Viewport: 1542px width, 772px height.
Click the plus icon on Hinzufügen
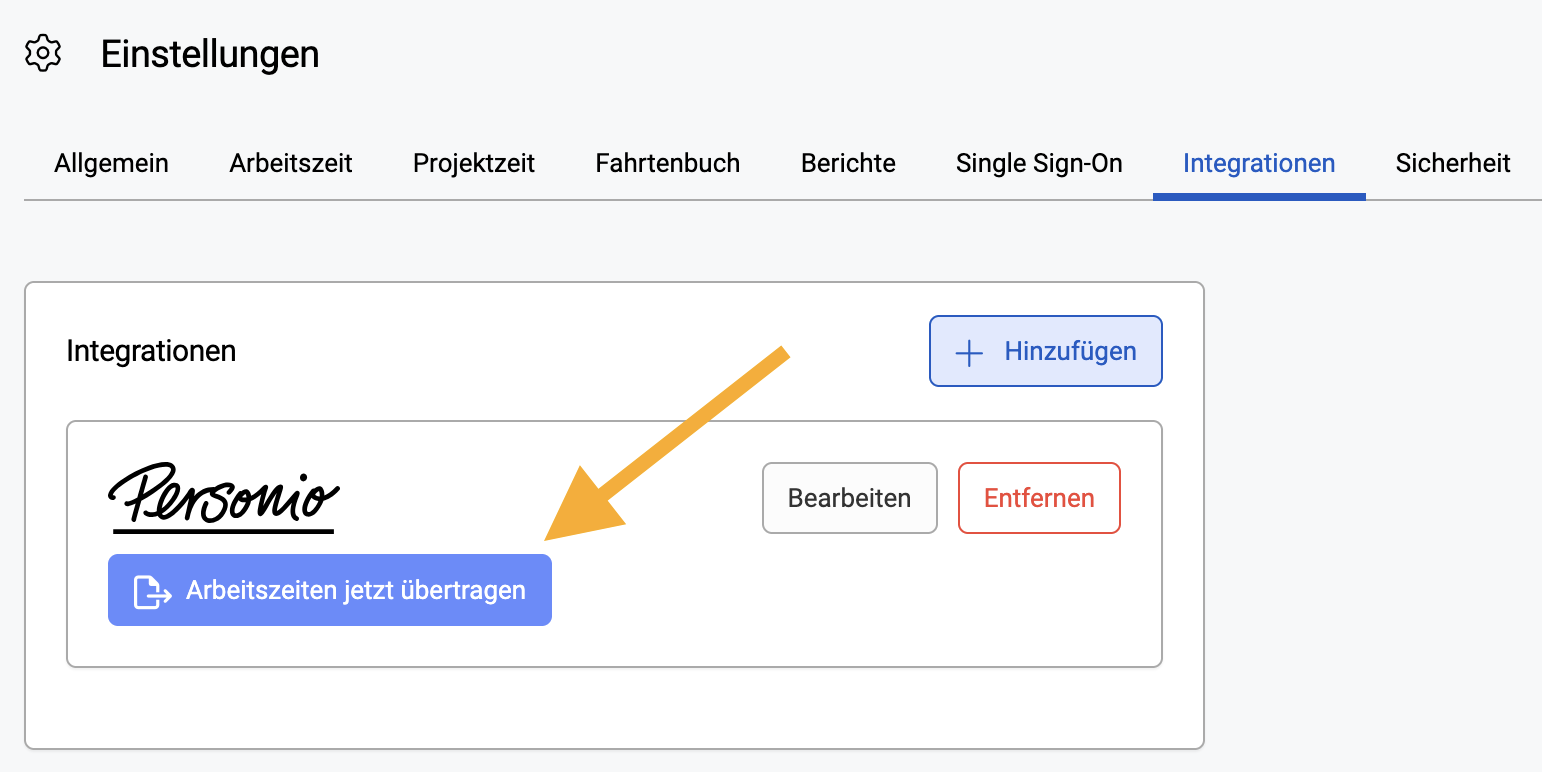tap(969, 352)
